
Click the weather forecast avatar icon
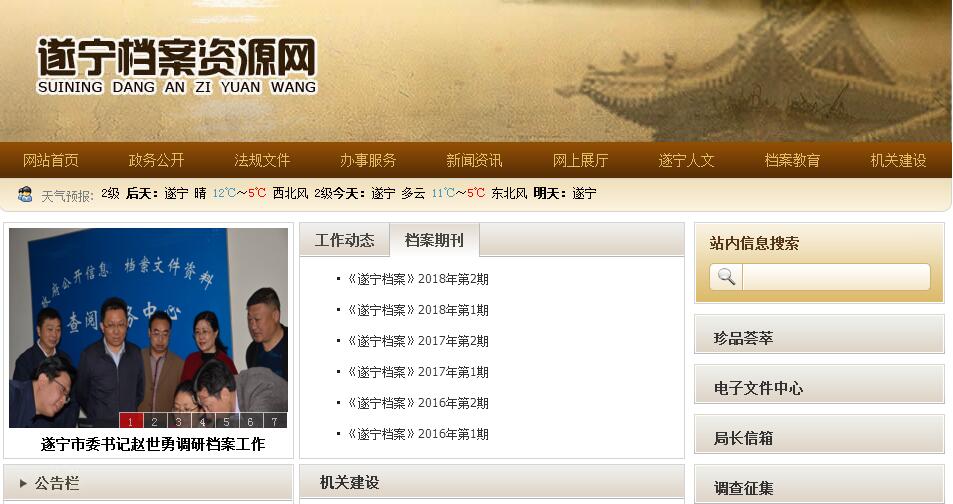tap(25, 194)
